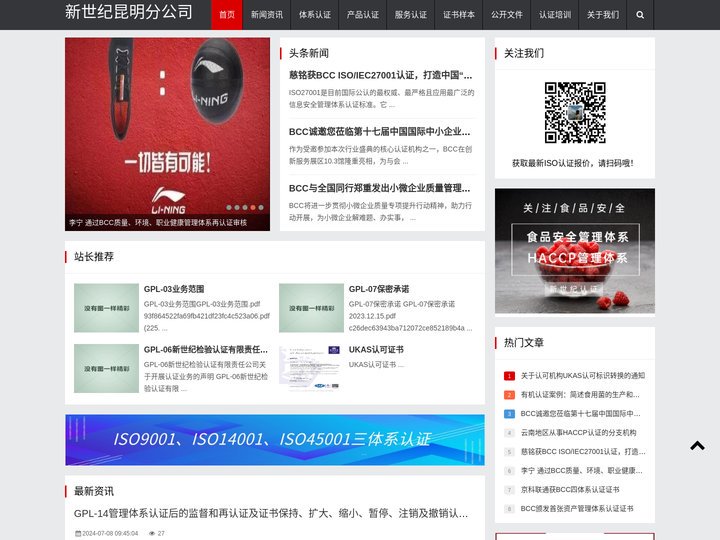Select the fifth carousel dot
This screenshot has width=720, height=540.
click(261, 208)
